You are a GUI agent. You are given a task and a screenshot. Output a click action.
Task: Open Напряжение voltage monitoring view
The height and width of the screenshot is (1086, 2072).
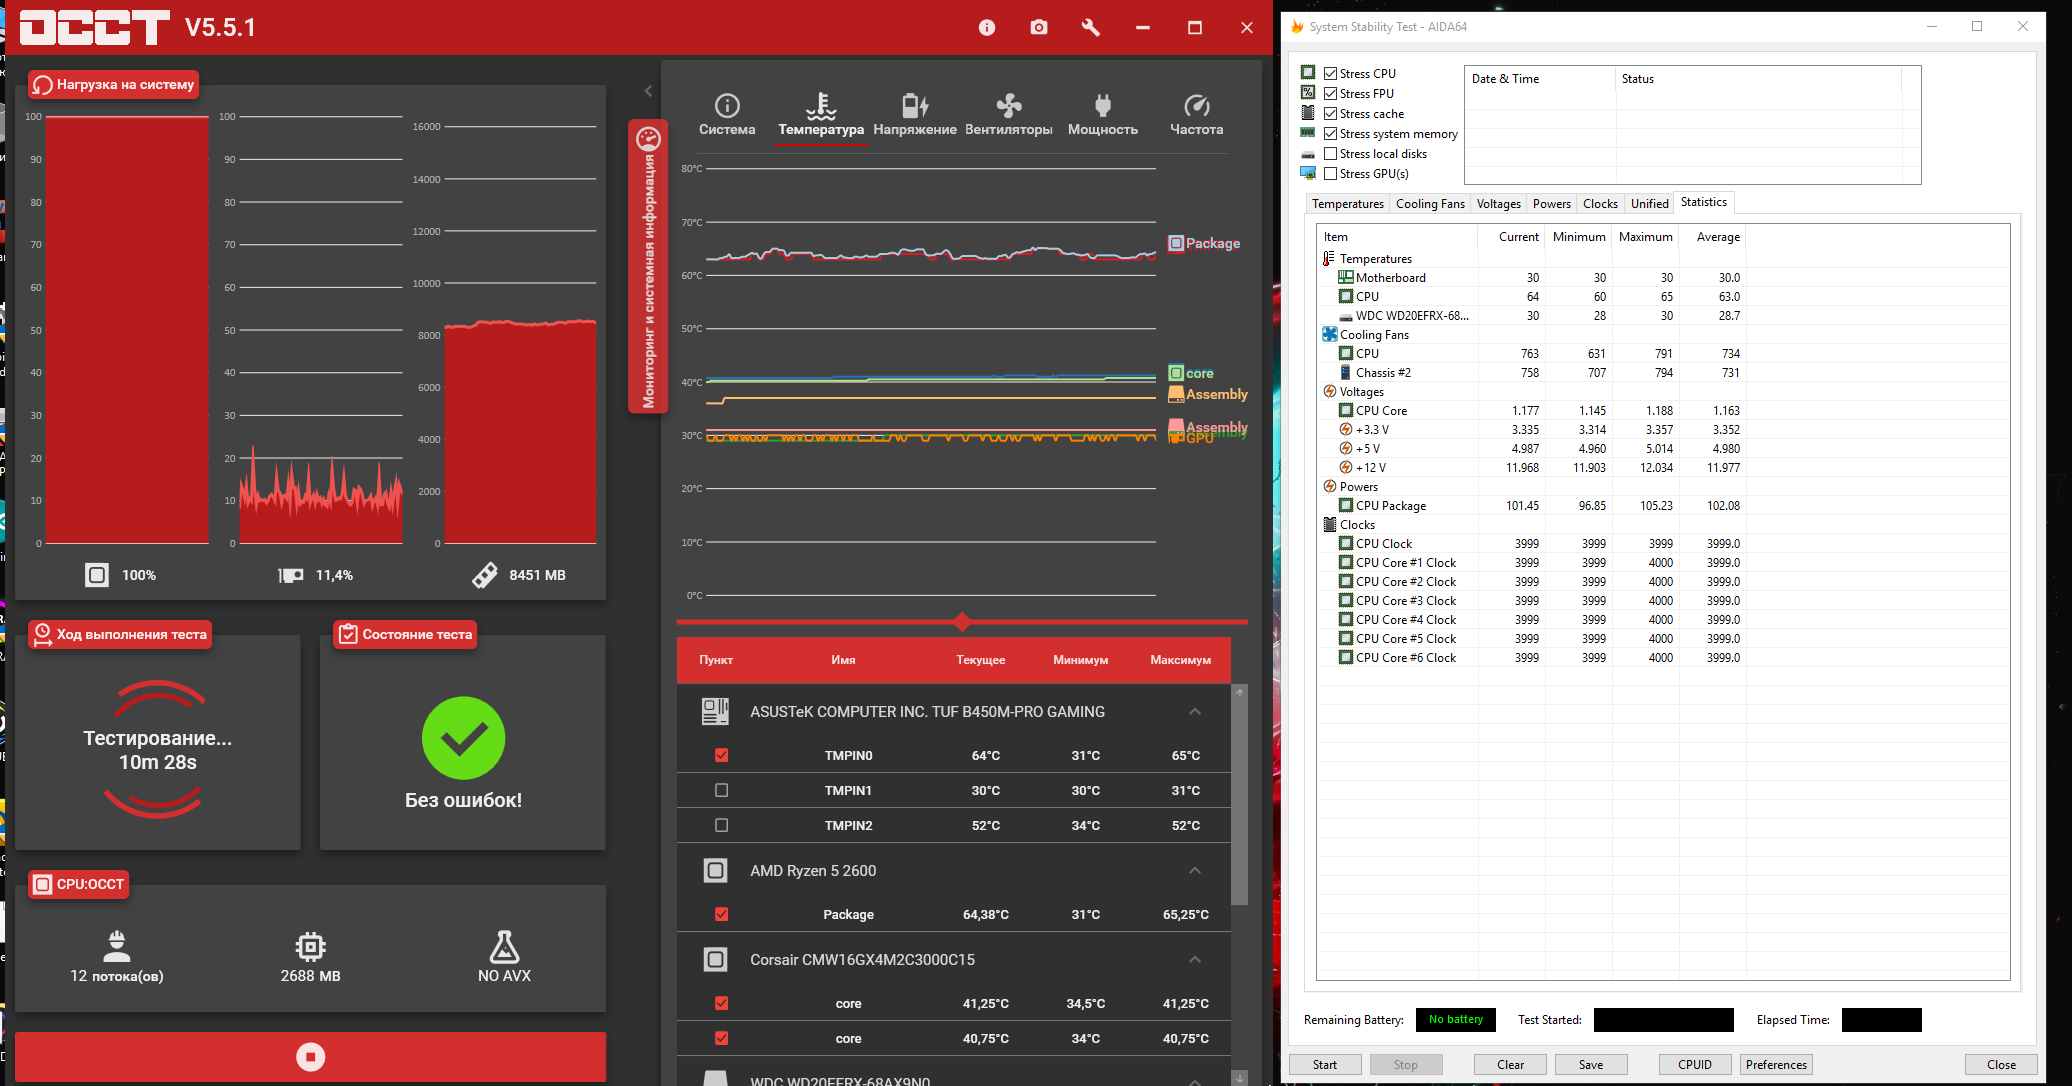(x=914, y=114)
